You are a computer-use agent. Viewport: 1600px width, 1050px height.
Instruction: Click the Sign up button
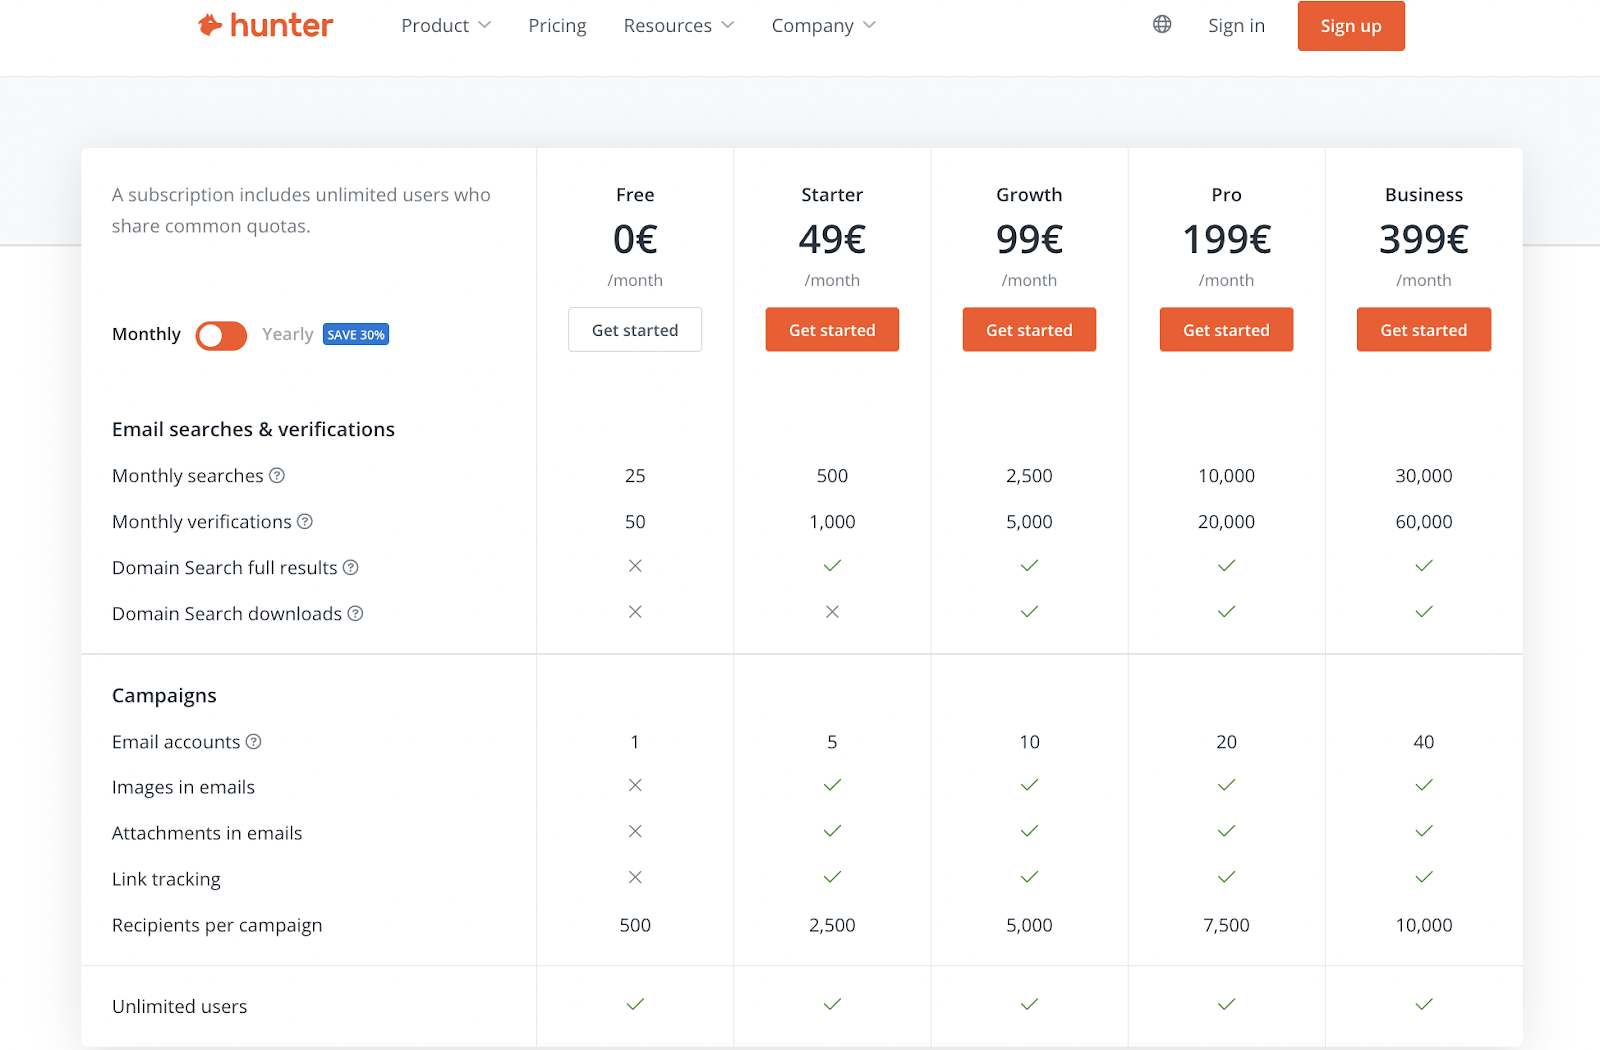pos(1351,26)
